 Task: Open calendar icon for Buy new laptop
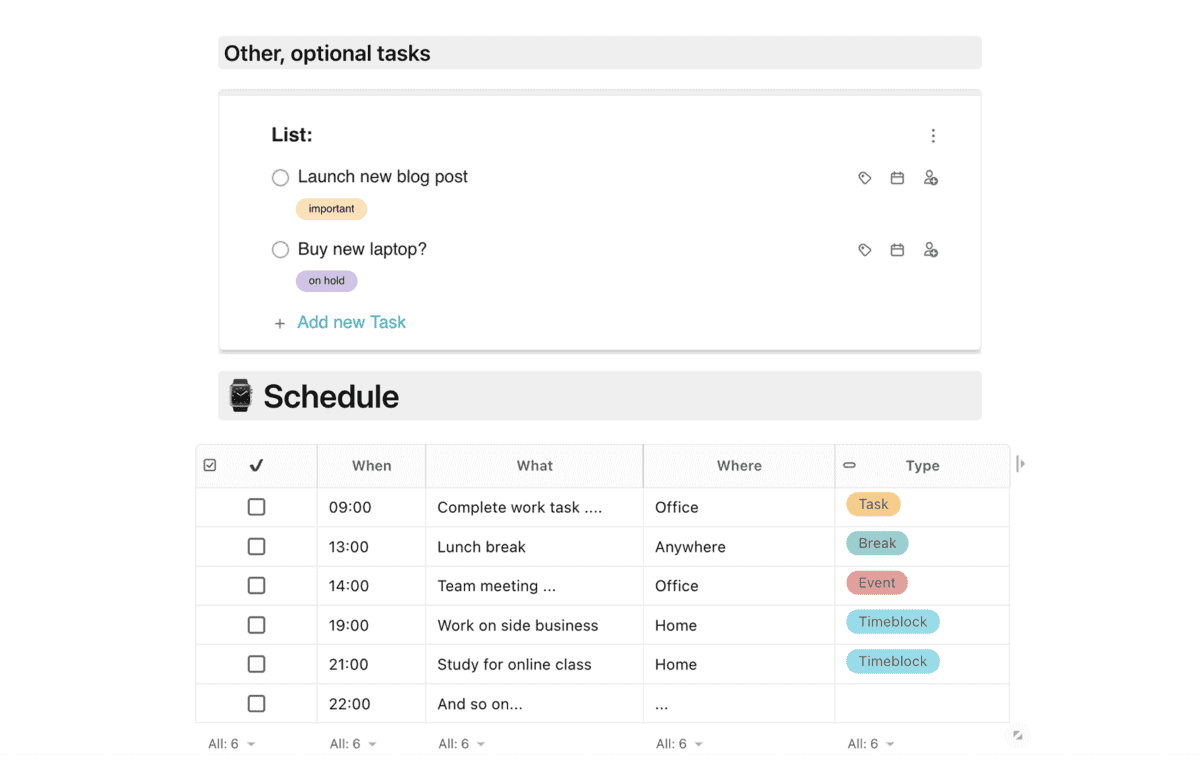click(x=897, y=250)
